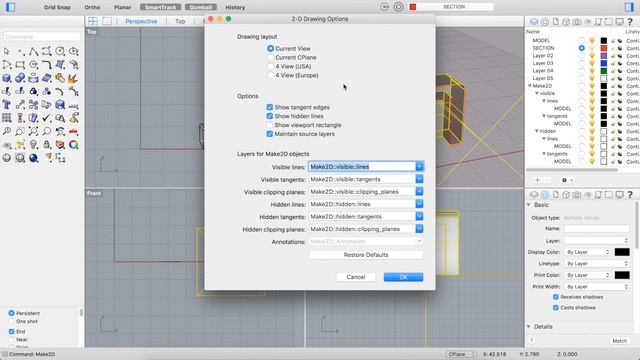The width and height of the screenshot is (640, 360).
Task: Toggle the Gumball button
Action: pyautogui.click(x=200, y=7)
